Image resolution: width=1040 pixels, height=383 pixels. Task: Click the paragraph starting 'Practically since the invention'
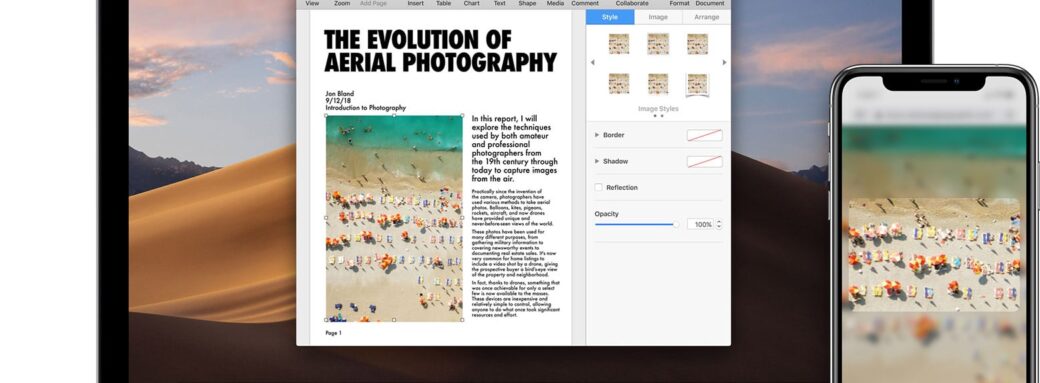click(x=513, y=208)
